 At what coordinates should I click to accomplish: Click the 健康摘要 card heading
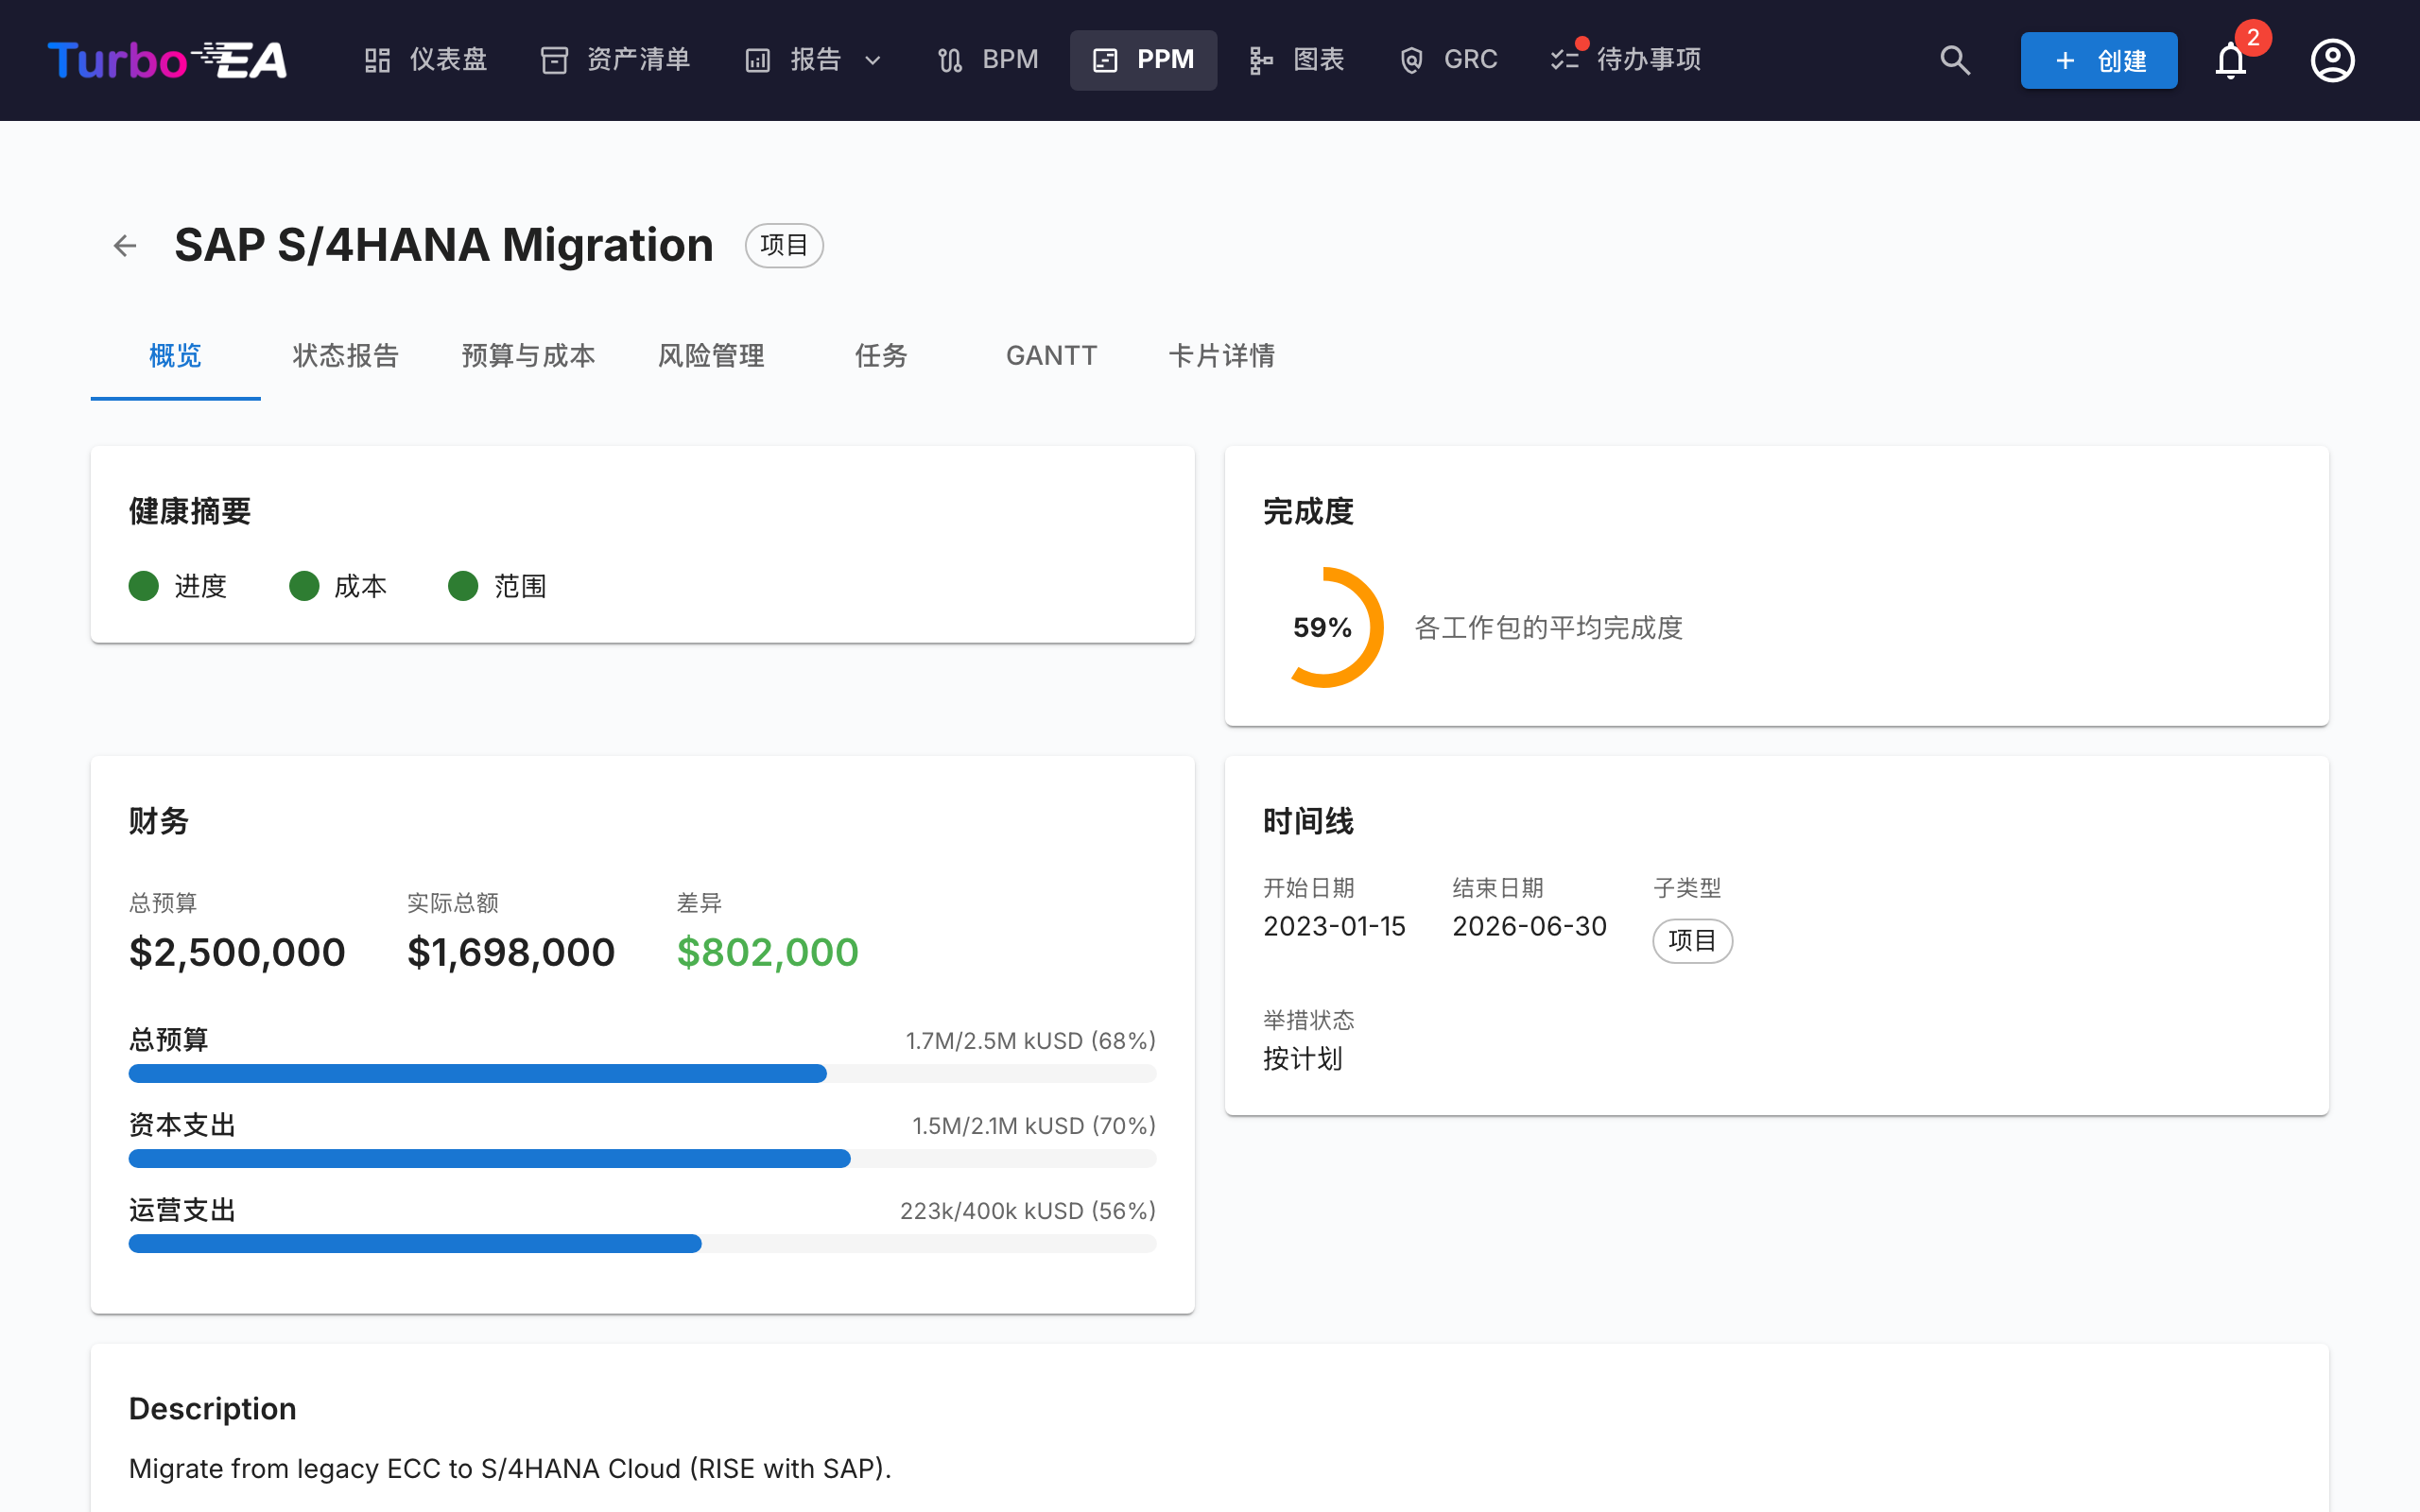pos(190,512)
